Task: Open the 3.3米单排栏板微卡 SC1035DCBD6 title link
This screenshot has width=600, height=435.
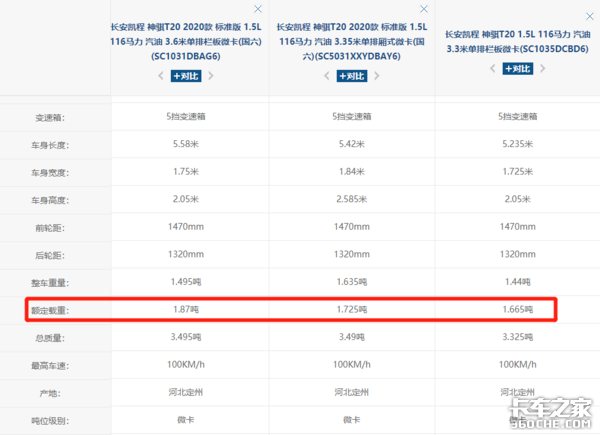Action: (x=518, y=41)
